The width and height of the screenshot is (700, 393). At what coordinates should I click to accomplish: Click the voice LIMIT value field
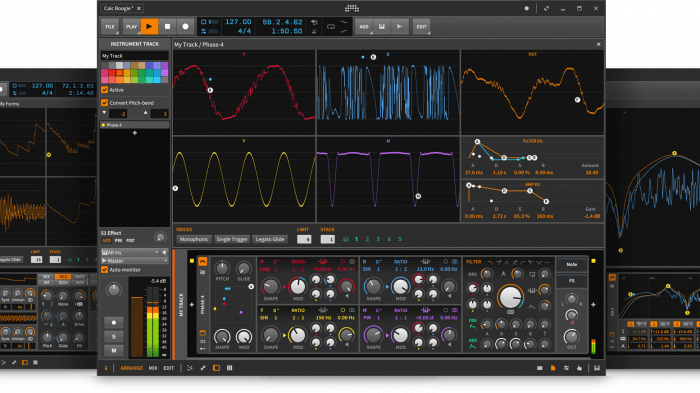[304, 239]
